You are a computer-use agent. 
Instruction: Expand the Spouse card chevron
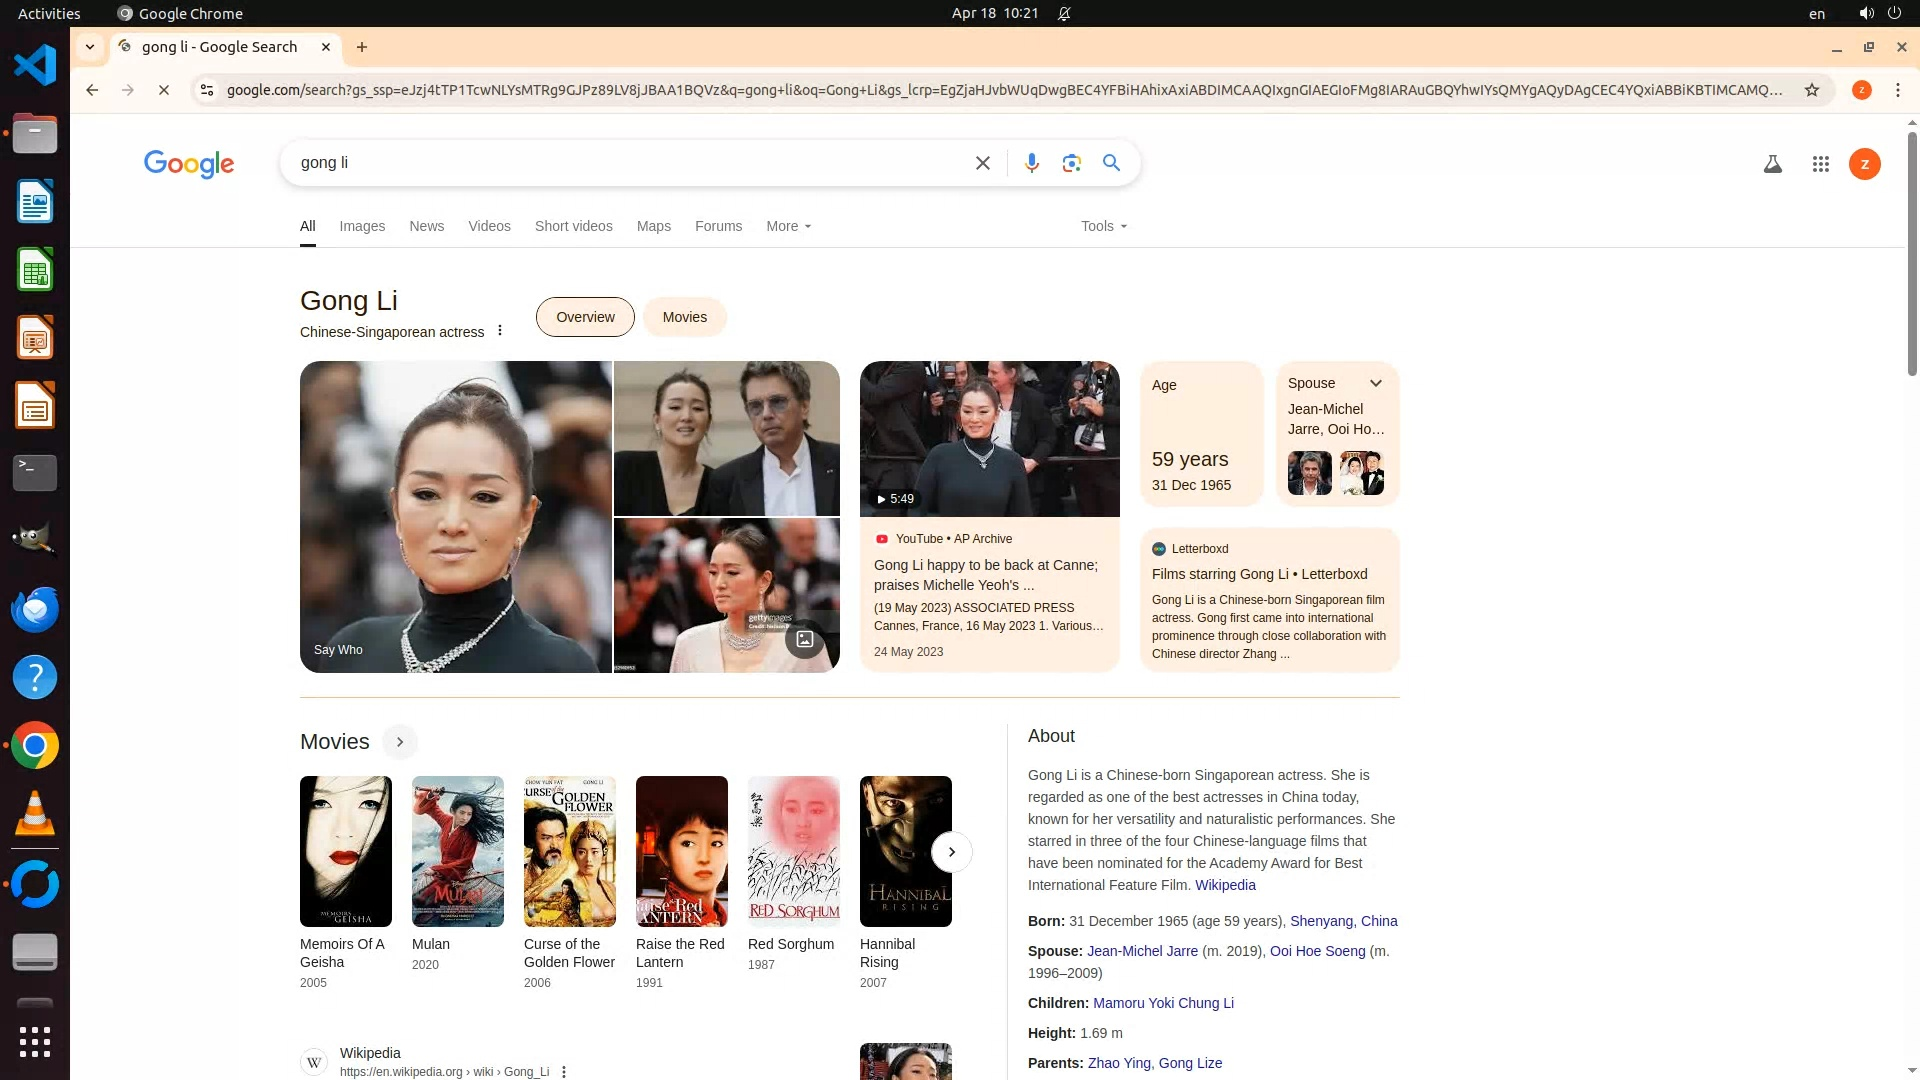[x=1375, y=383]
